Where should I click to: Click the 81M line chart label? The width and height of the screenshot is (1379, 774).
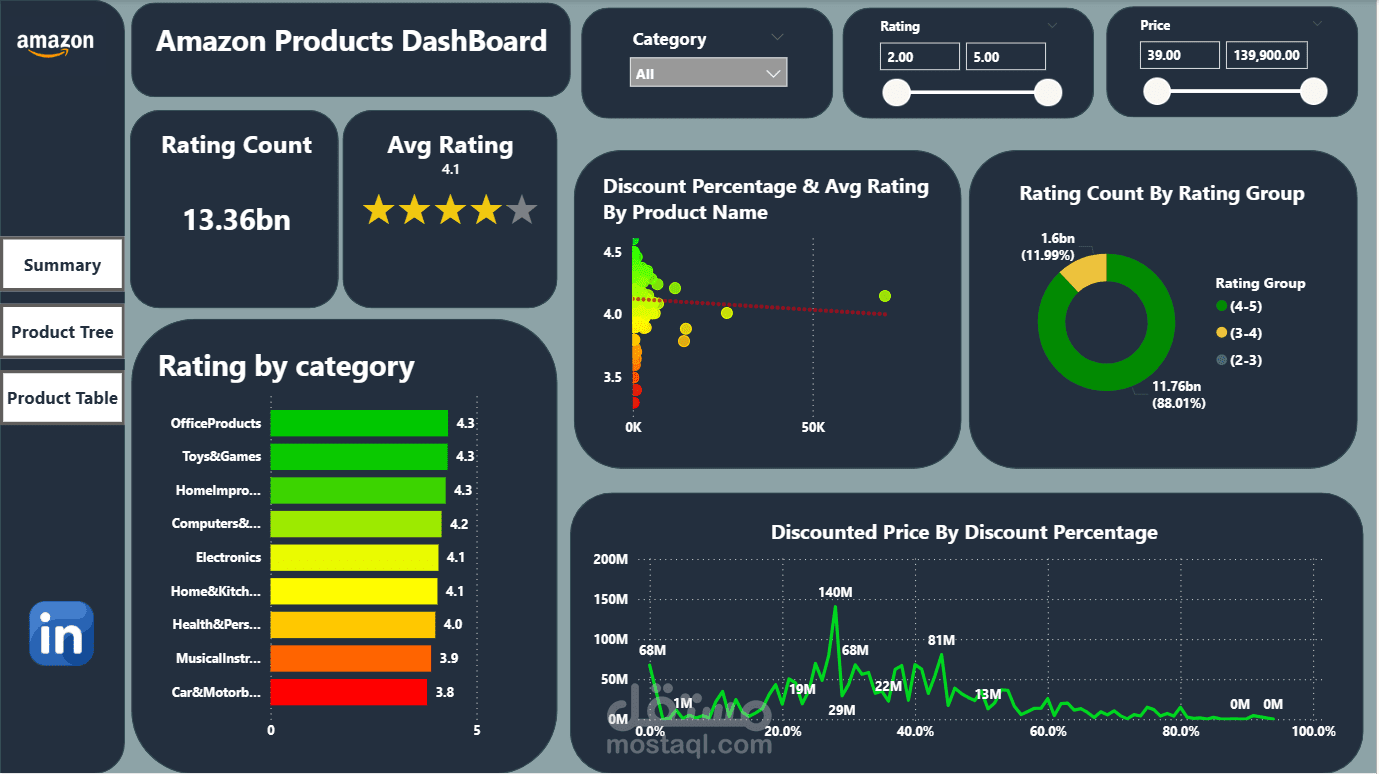pos(941,640)
